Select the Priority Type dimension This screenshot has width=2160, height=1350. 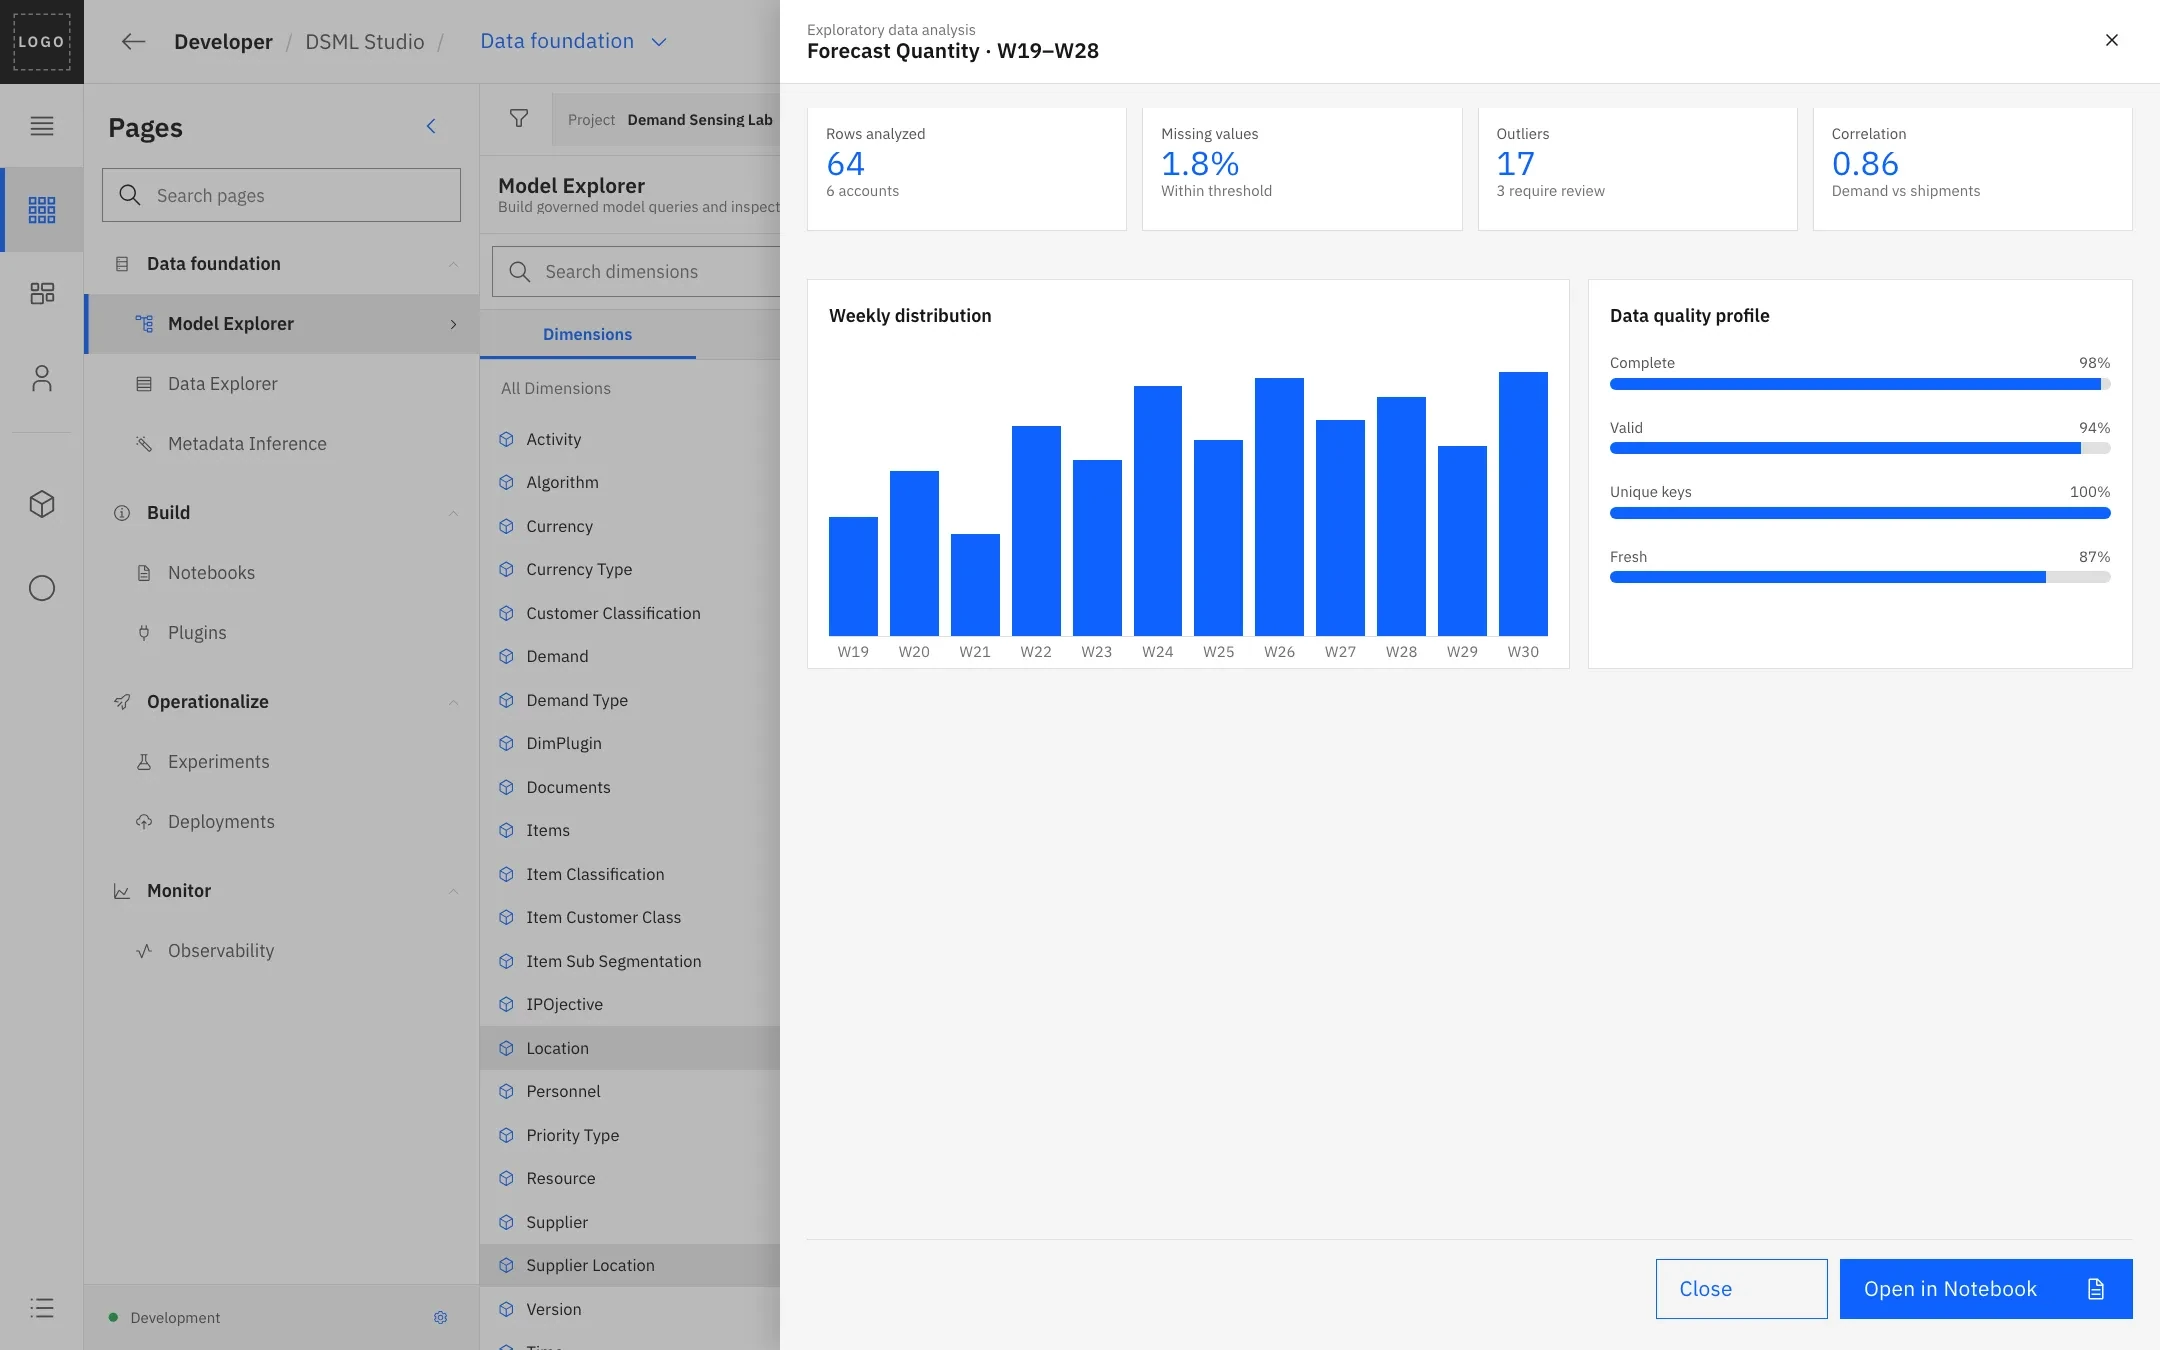pos(630,1135)
